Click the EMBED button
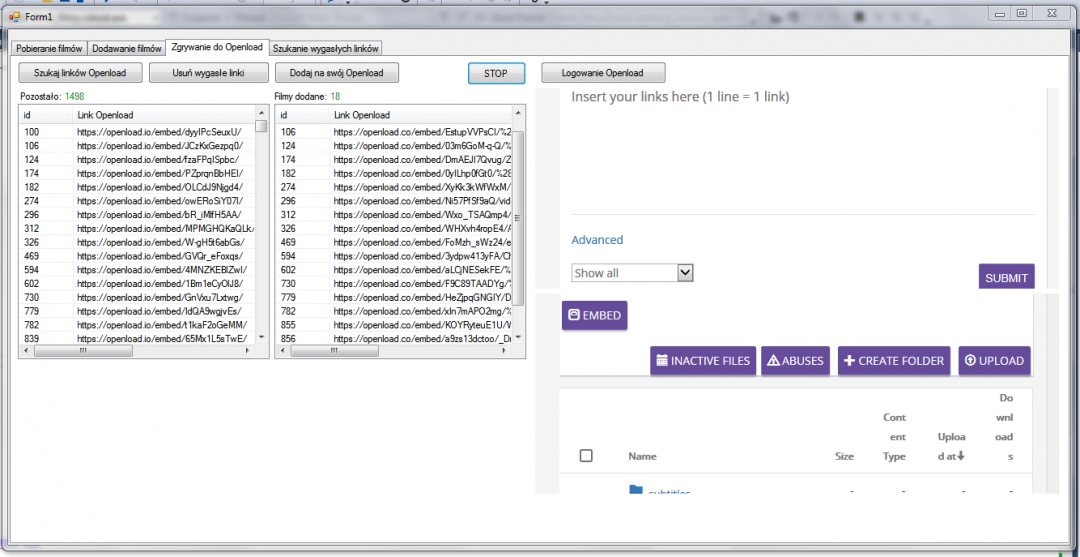This screenshot has width=1080, height=557. (x=594, y=315)
